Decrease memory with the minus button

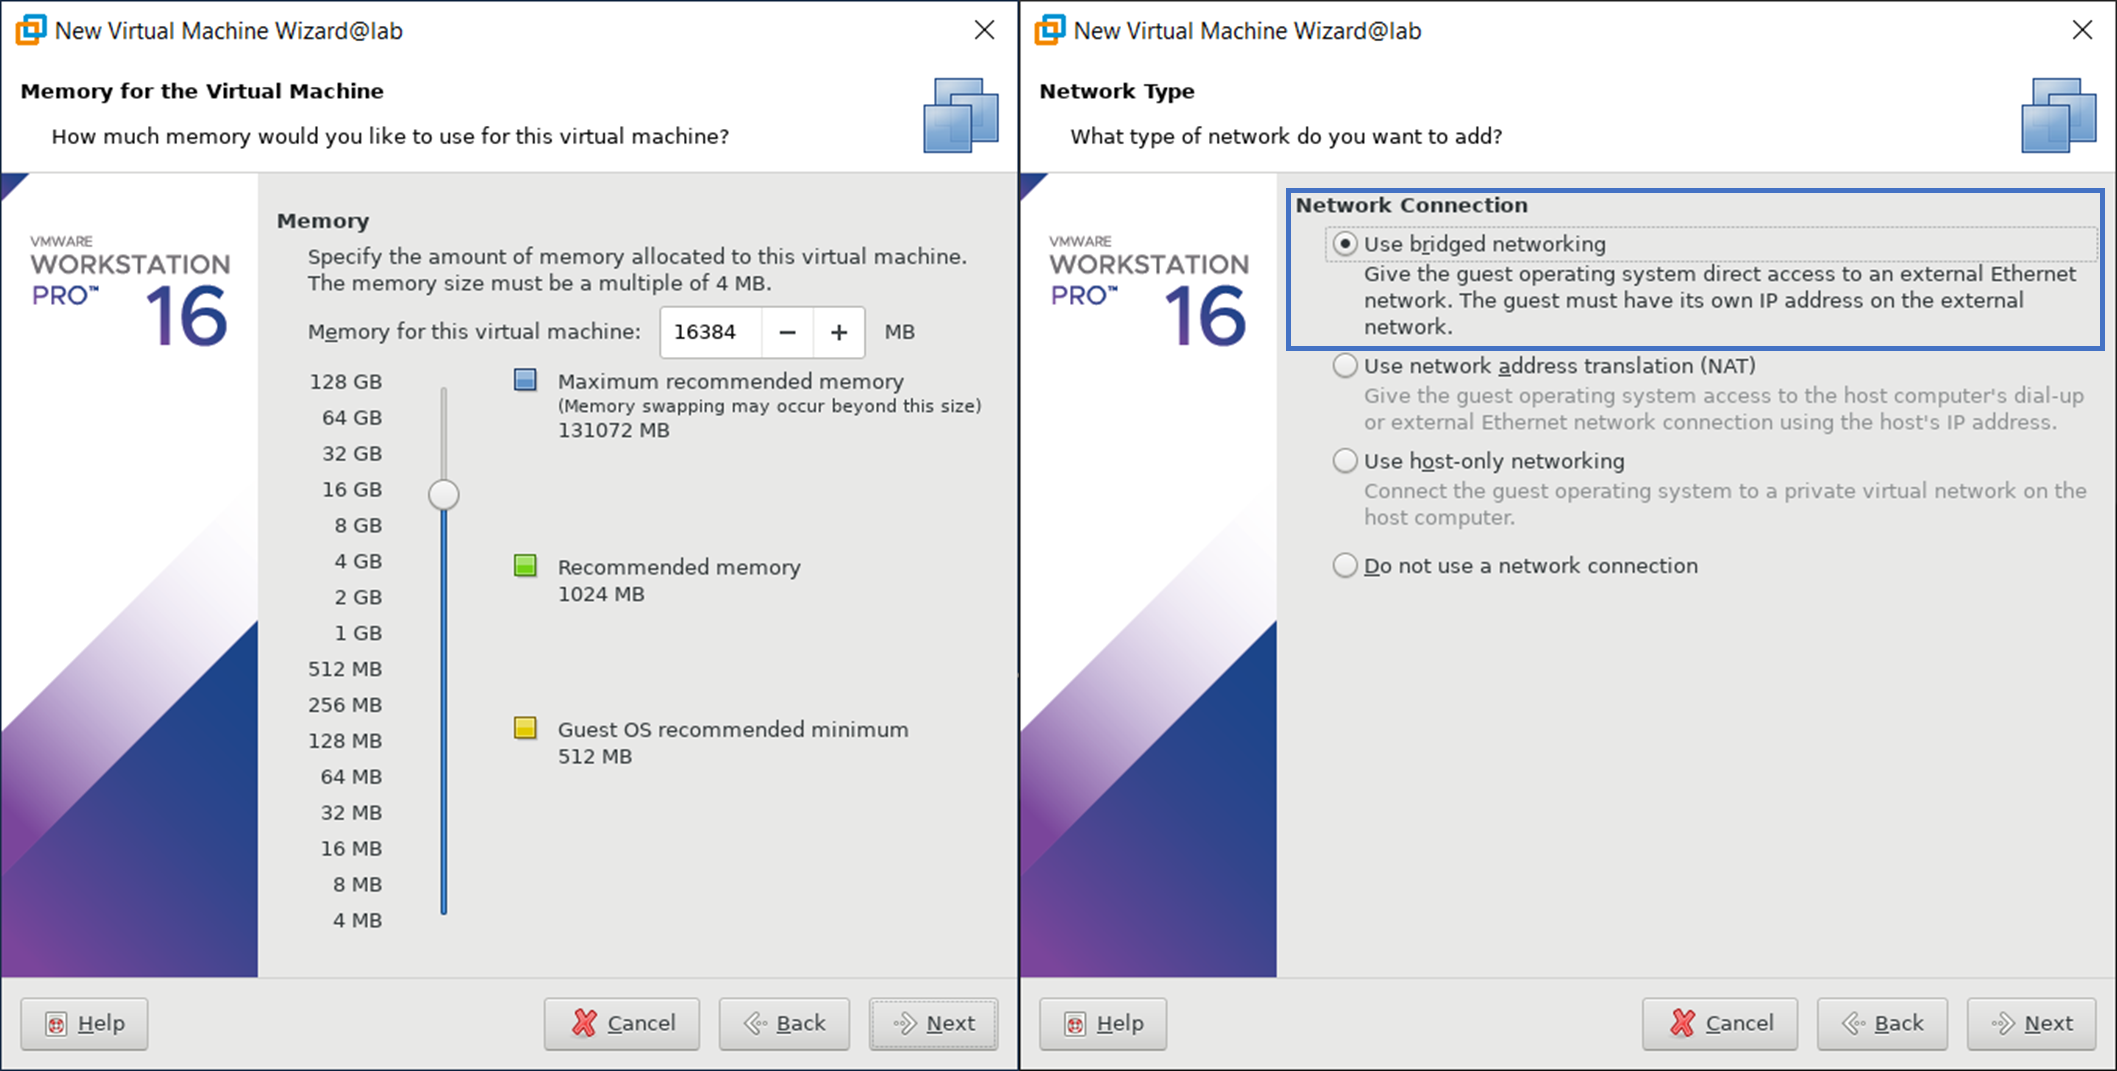788,332
